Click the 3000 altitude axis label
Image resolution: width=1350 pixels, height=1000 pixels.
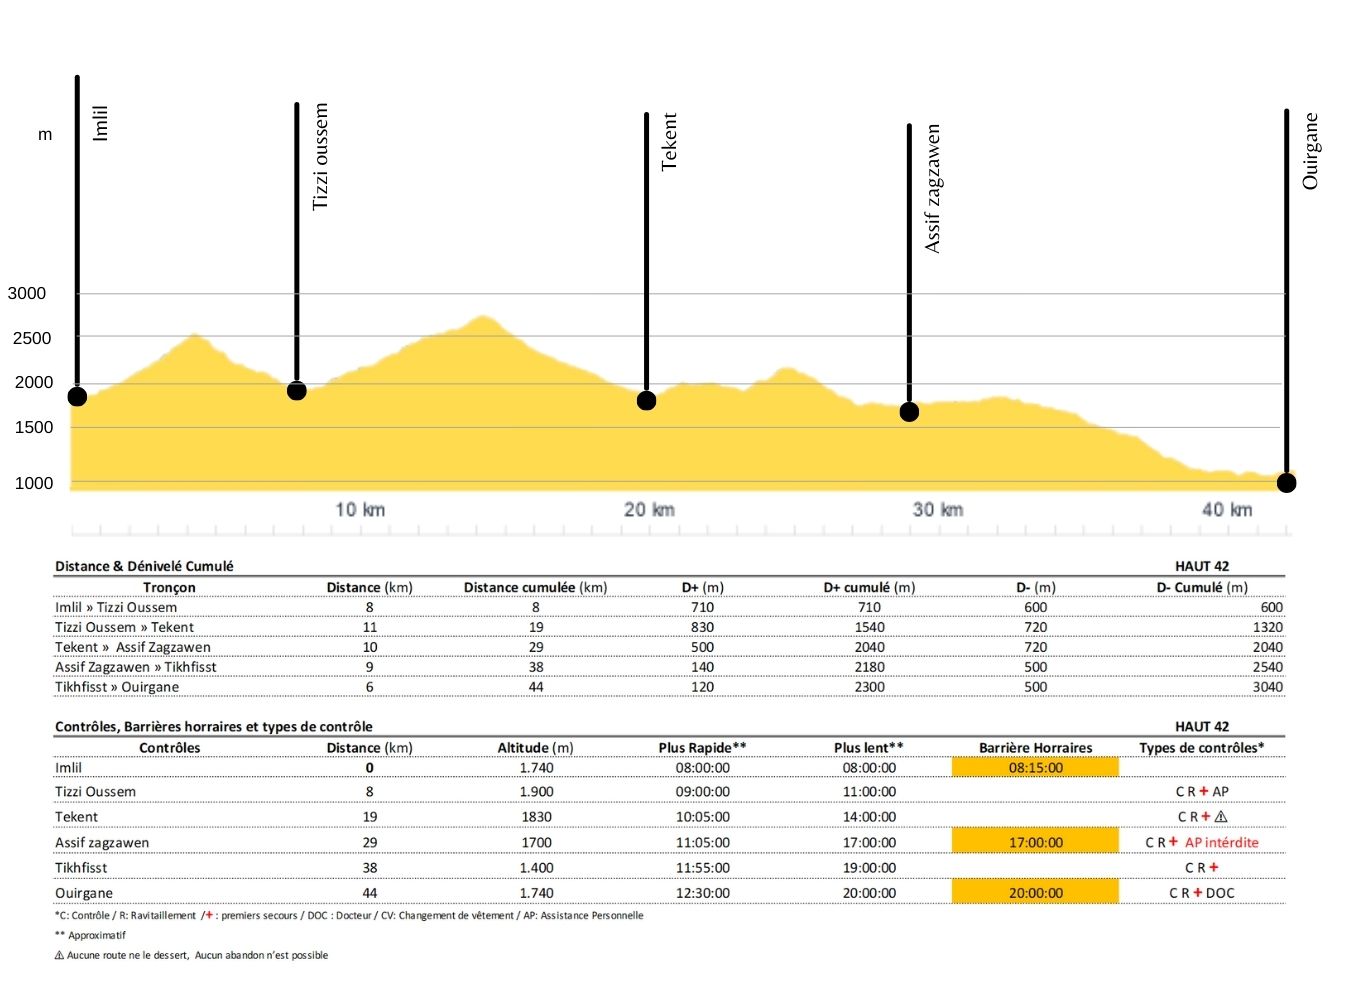27,293
